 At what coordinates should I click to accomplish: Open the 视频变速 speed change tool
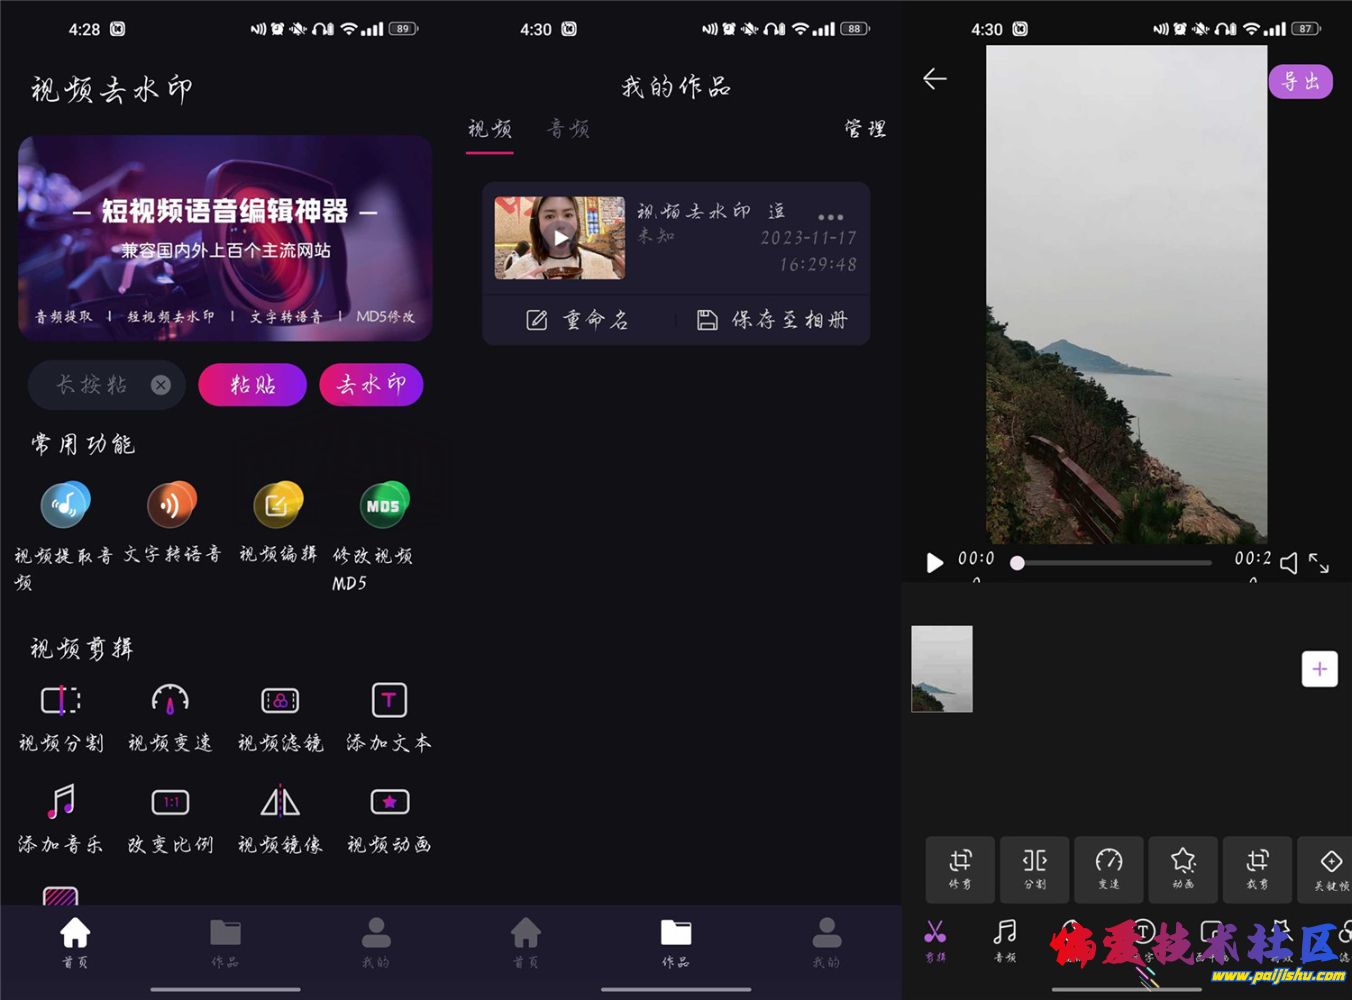170,701
